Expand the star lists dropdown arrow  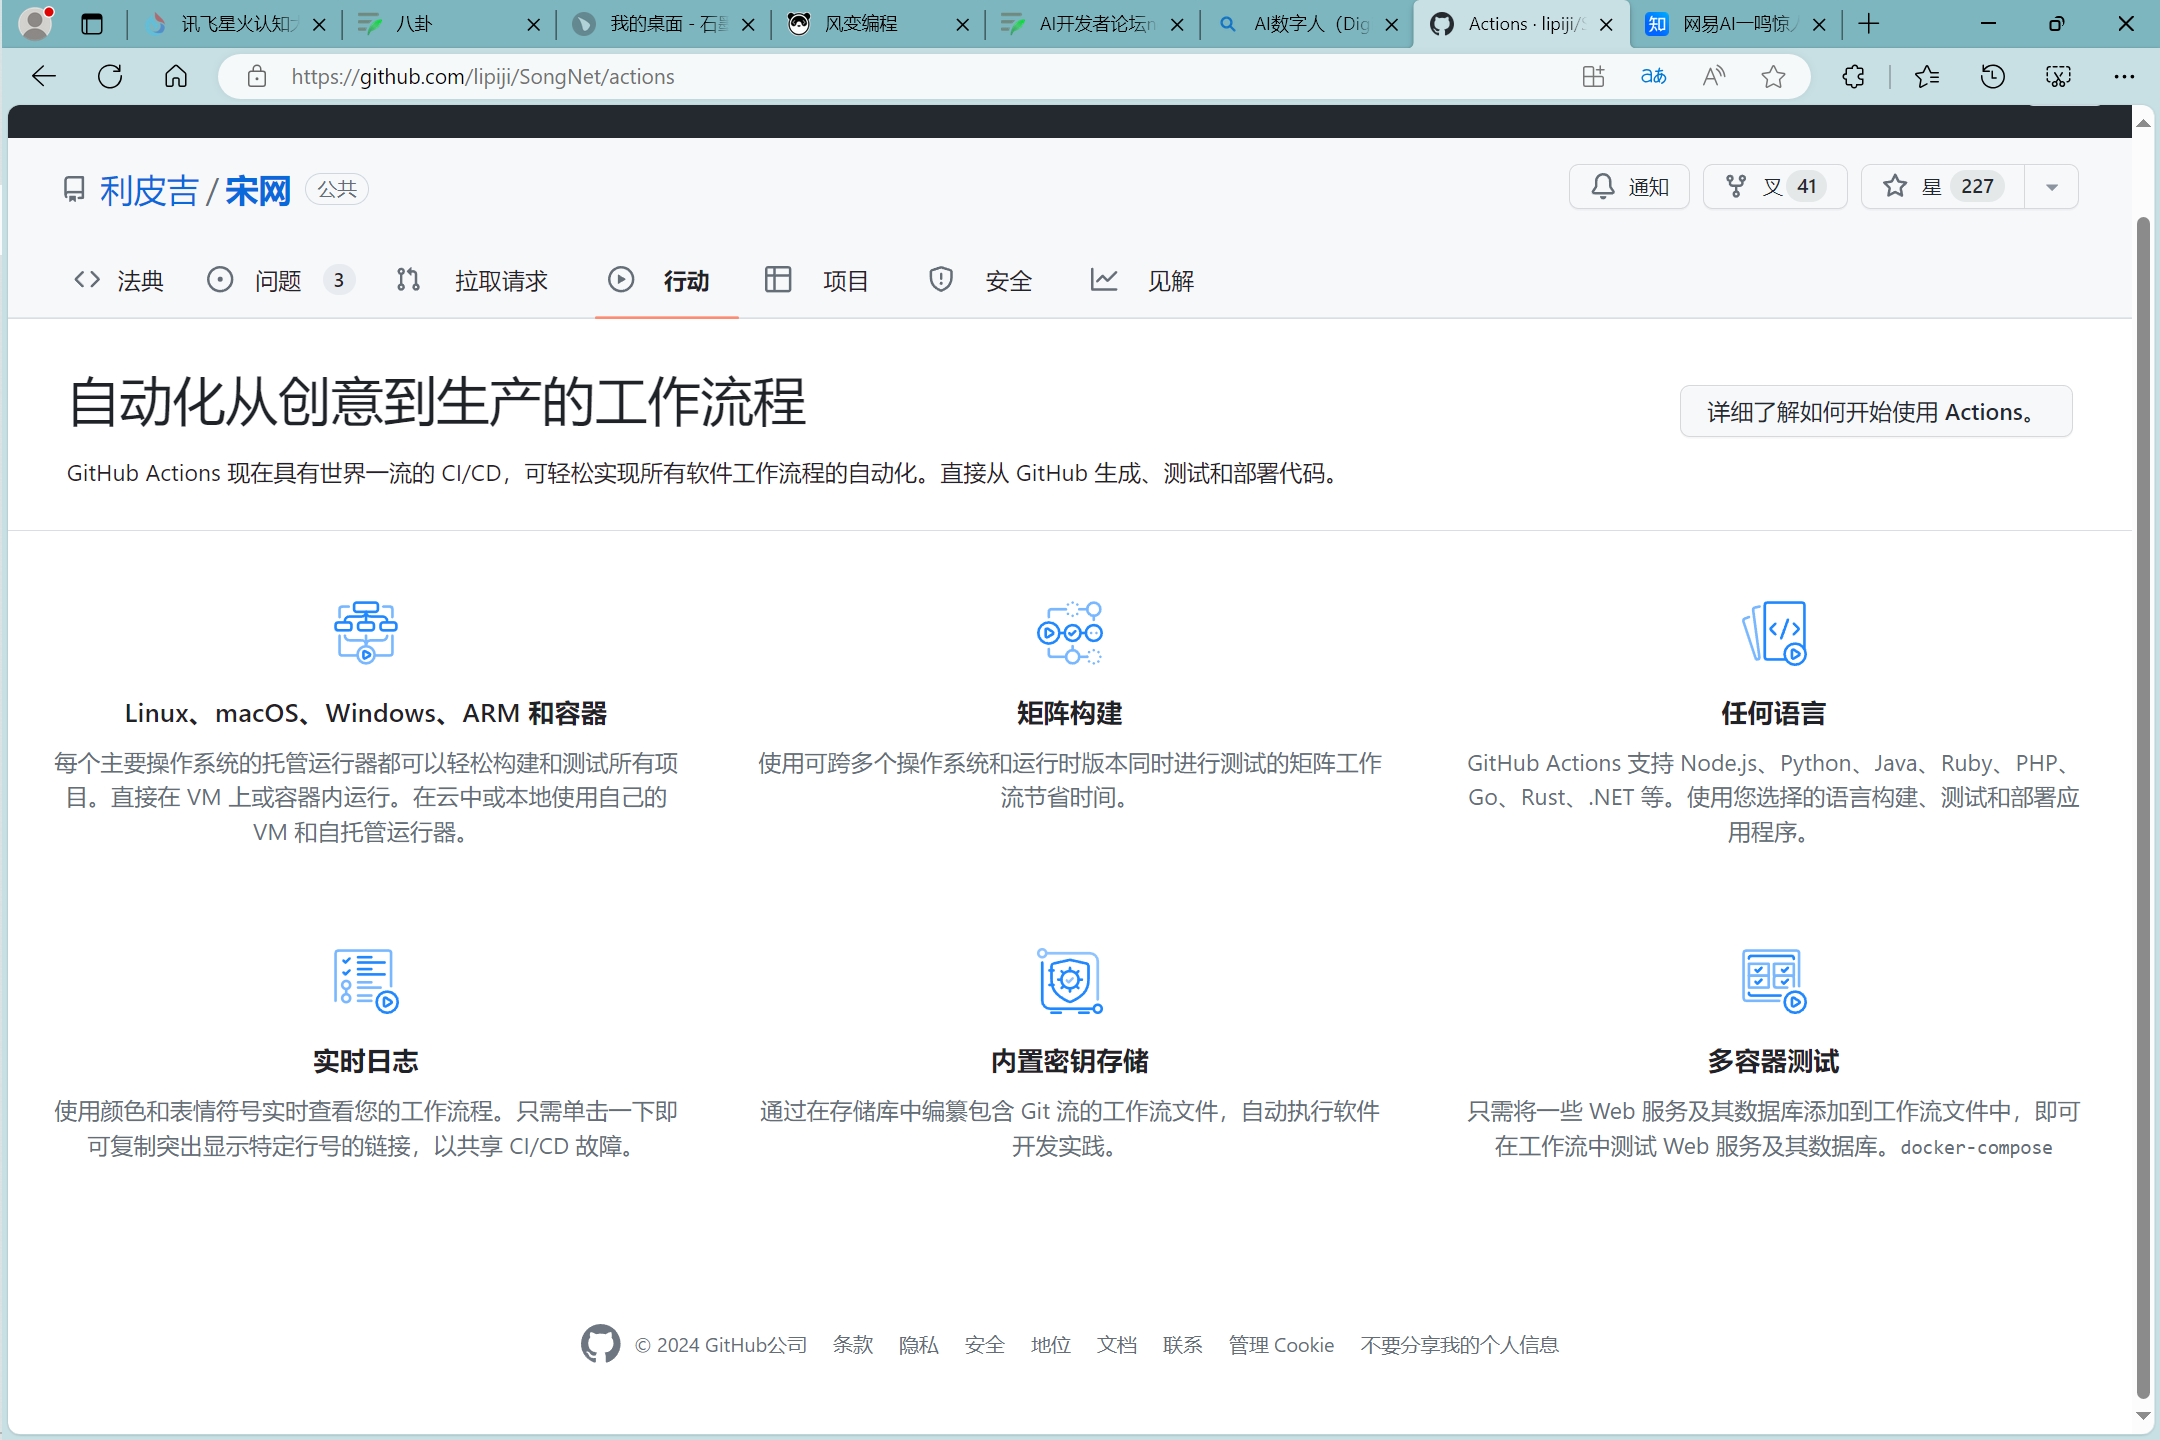(x=2051, y=187)
